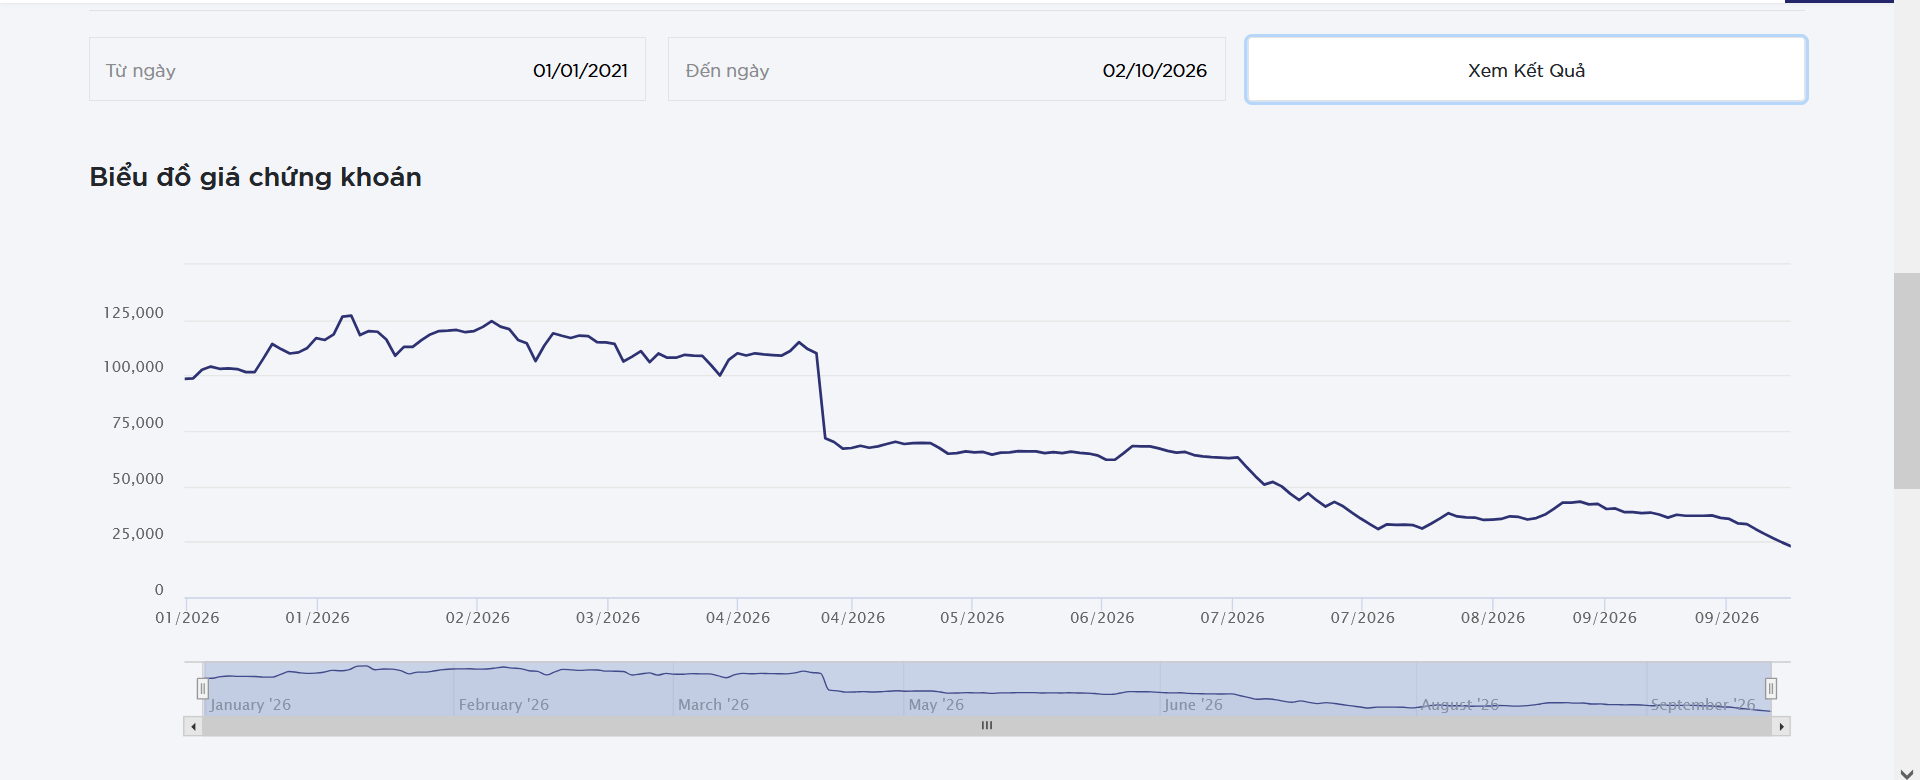Click the March '26 navigator label

(714, 705)
